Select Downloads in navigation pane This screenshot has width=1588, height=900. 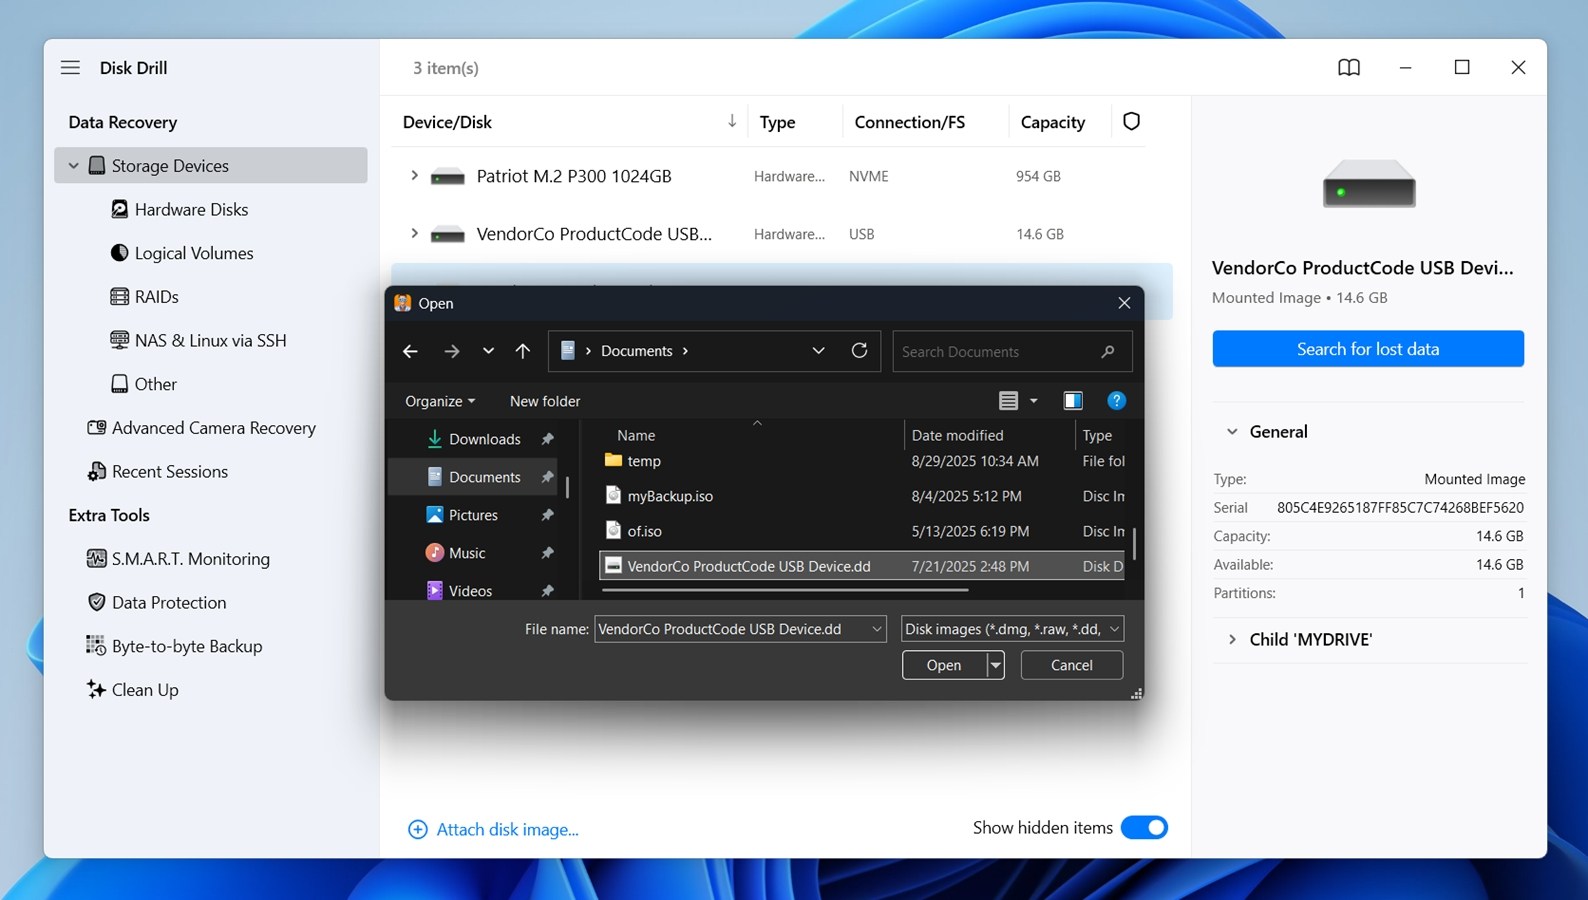473,439
